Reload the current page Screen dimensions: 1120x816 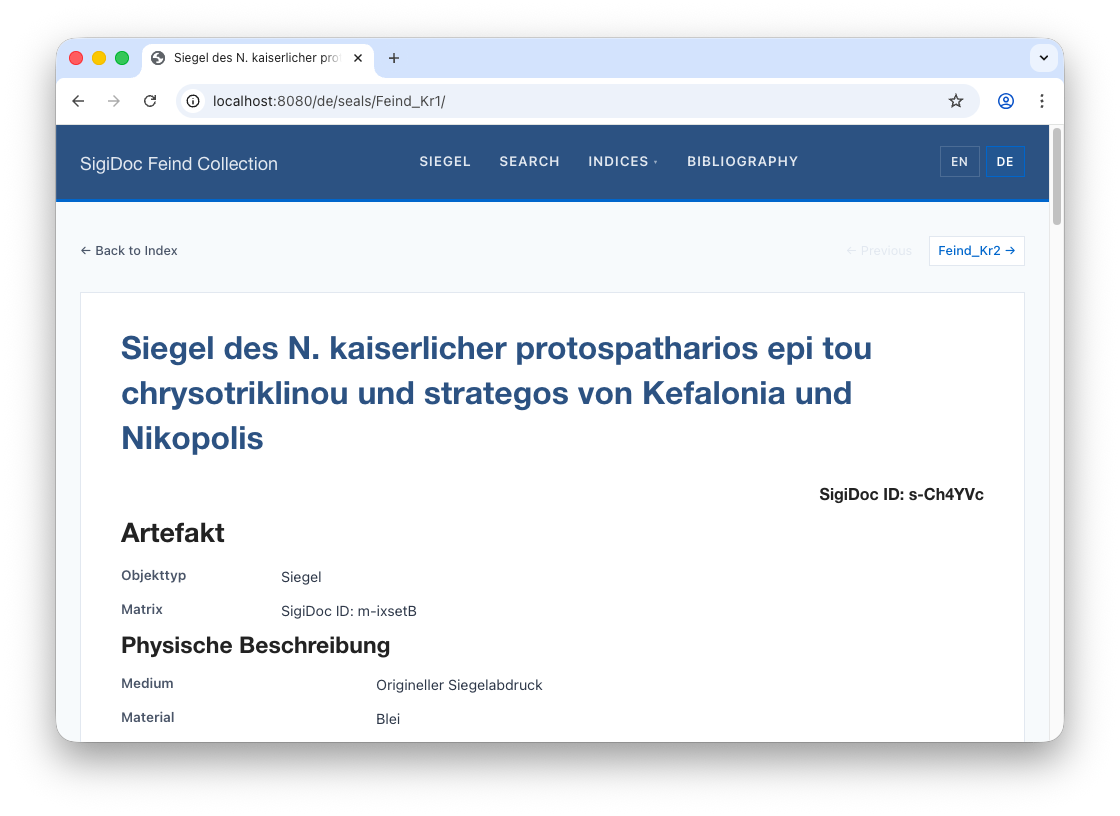pos(150,101)
